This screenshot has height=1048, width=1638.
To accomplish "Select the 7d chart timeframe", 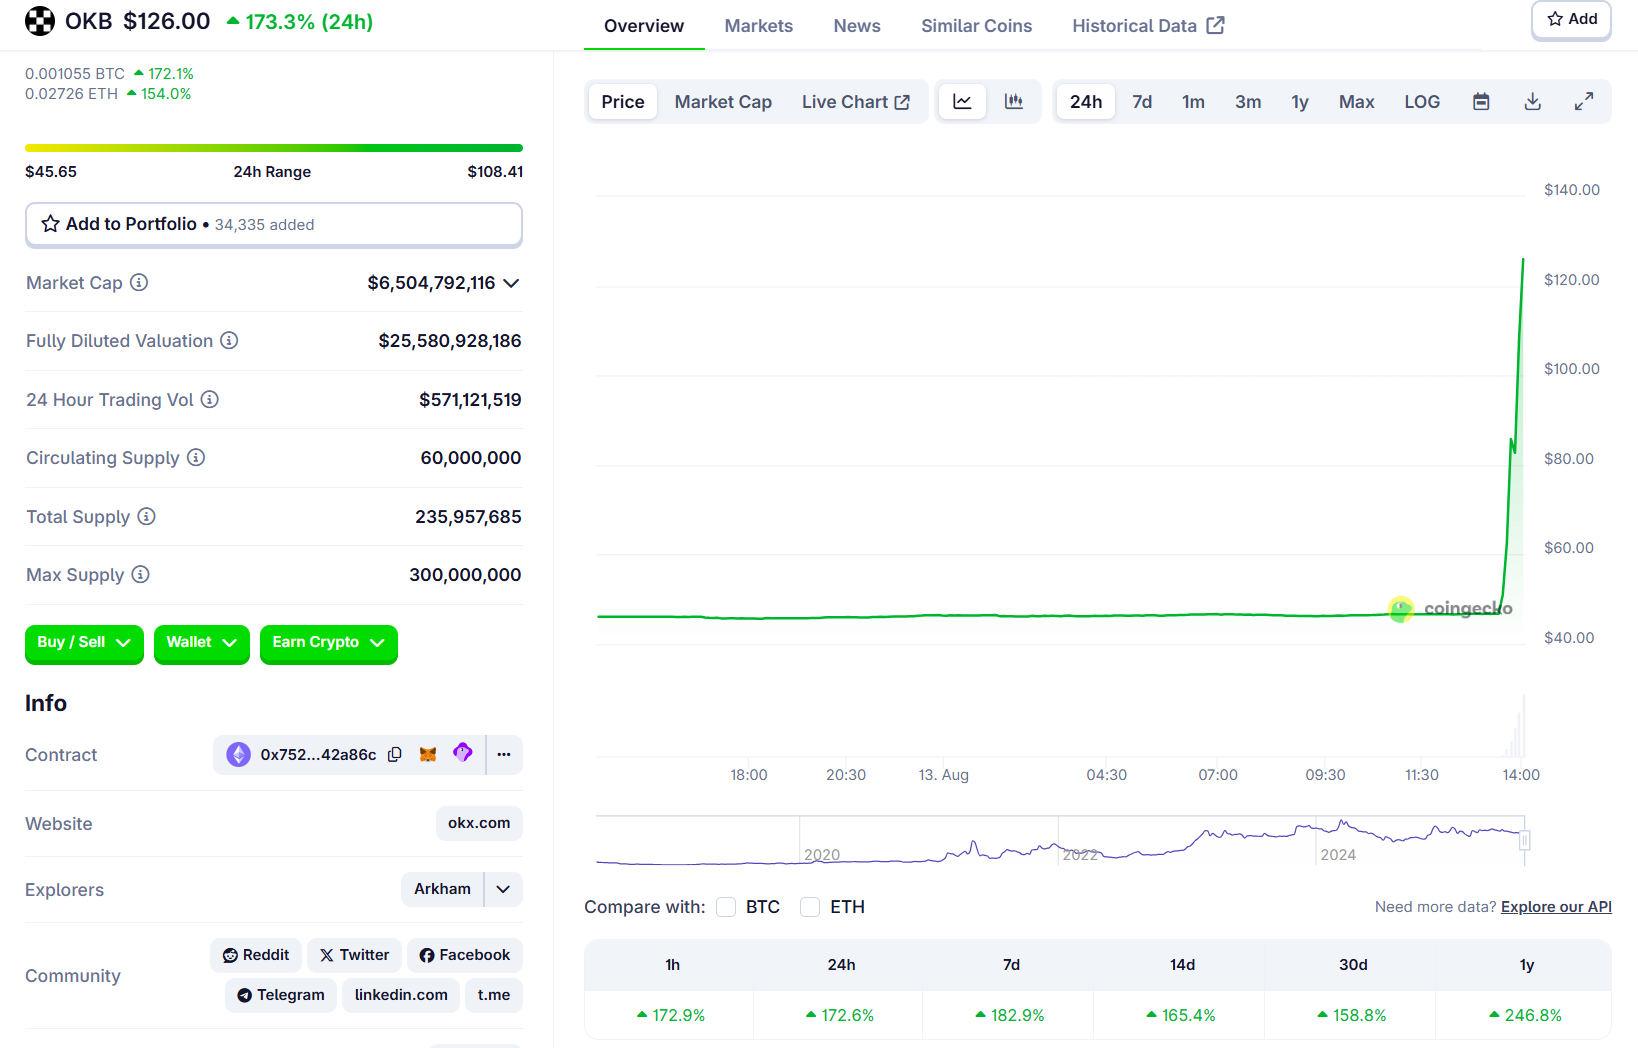I will (1141, 102).
